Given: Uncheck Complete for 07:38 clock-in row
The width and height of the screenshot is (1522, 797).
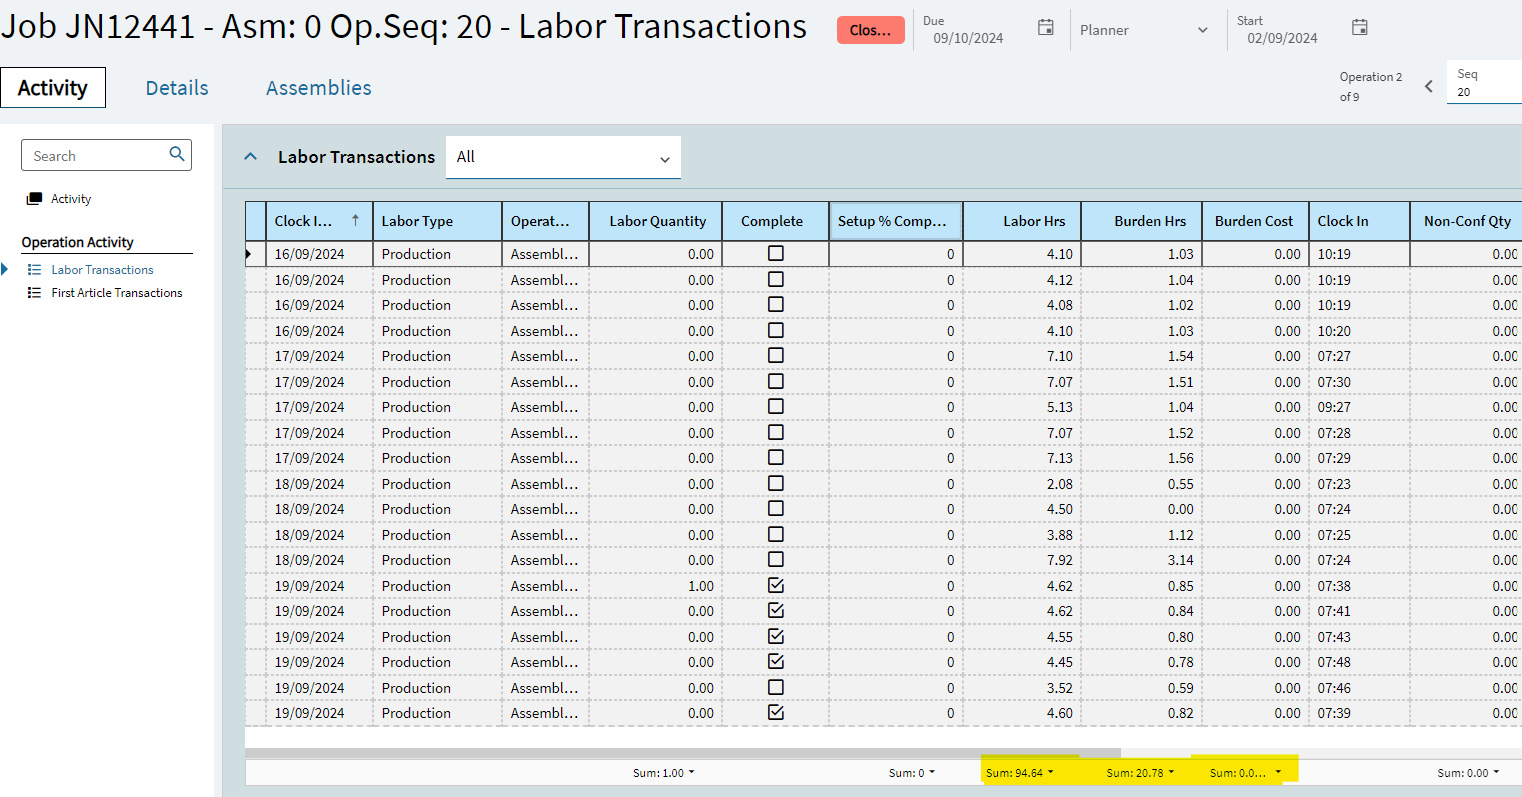Looking at the screenshot, I should click(x=775, y=585).
